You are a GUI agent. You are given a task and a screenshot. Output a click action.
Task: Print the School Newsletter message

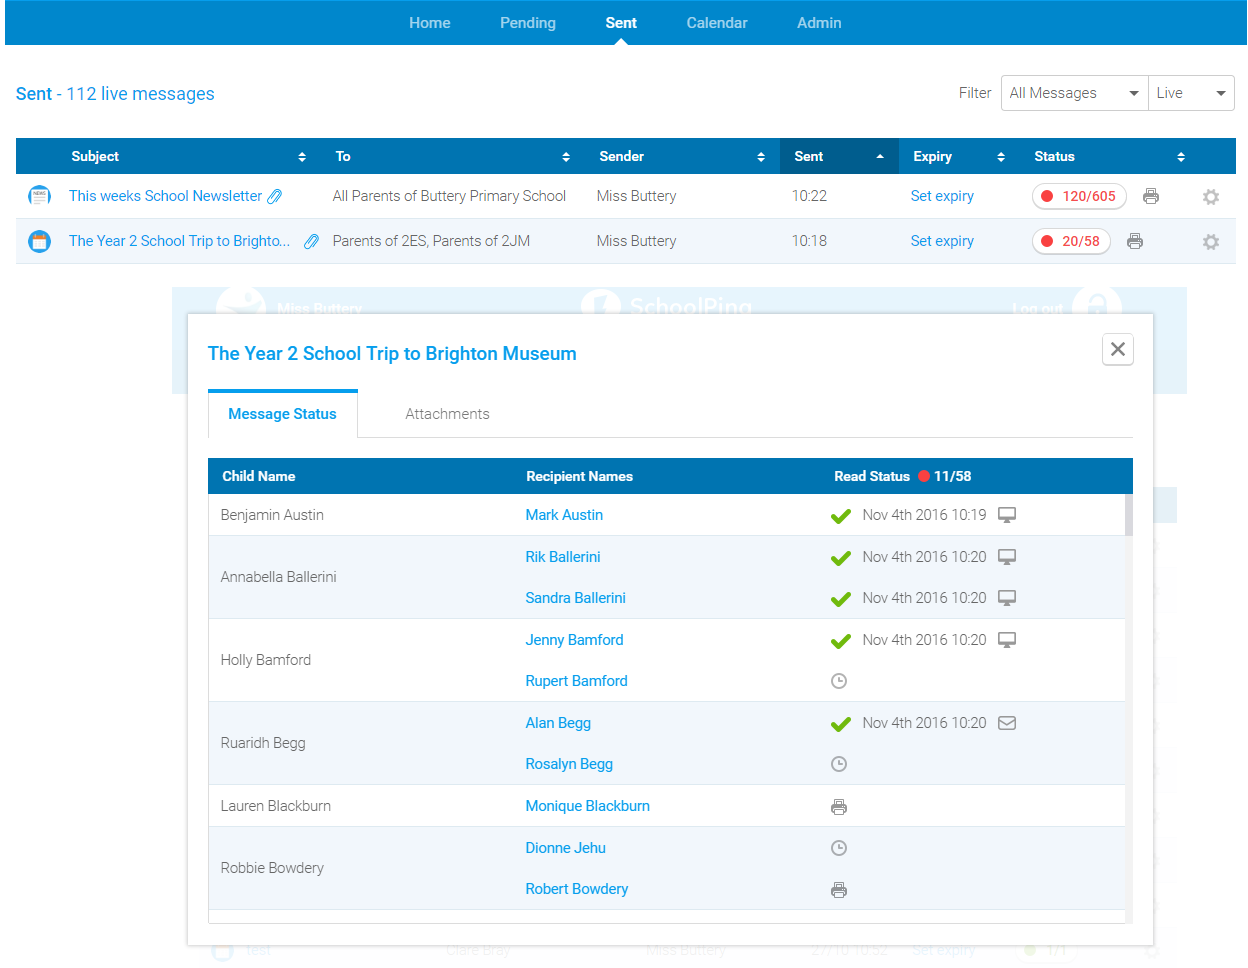pyautogui.click(x=1151, y=196)
